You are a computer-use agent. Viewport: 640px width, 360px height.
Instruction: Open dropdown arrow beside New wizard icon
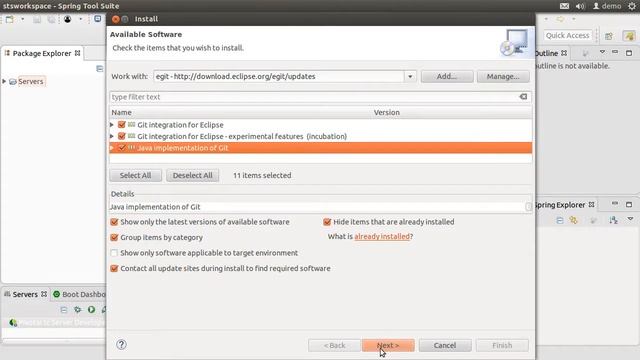[22, 19]
